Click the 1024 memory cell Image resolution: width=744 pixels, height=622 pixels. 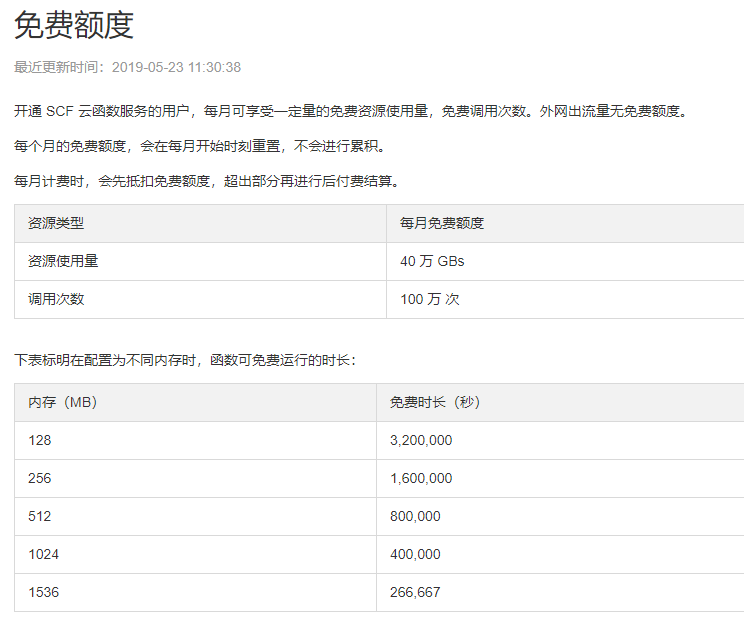(x=195, y=554)
